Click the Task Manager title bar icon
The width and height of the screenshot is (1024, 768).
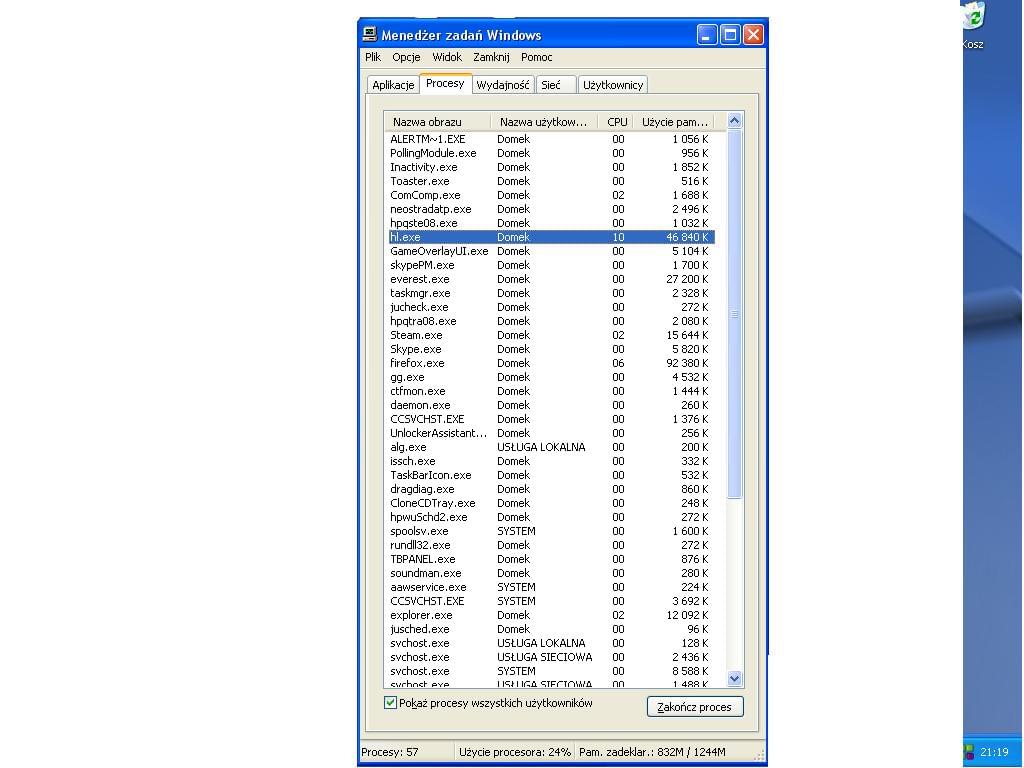[x=370, y=34]
